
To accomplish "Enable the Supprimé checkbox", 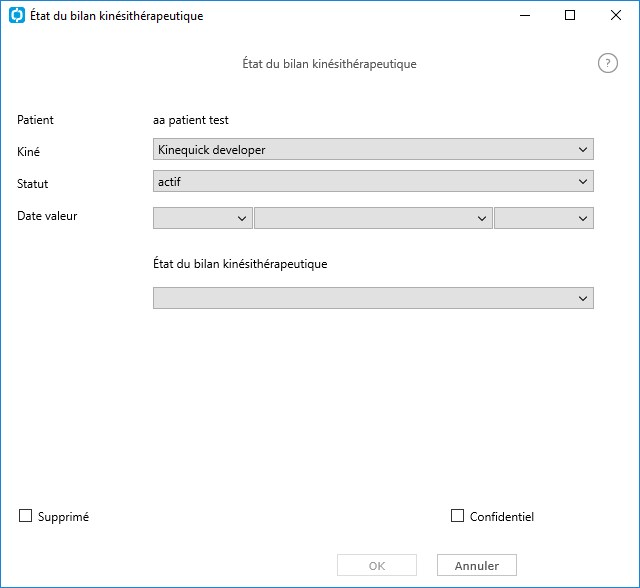I will pyautogui.click(x=25, y=515).
